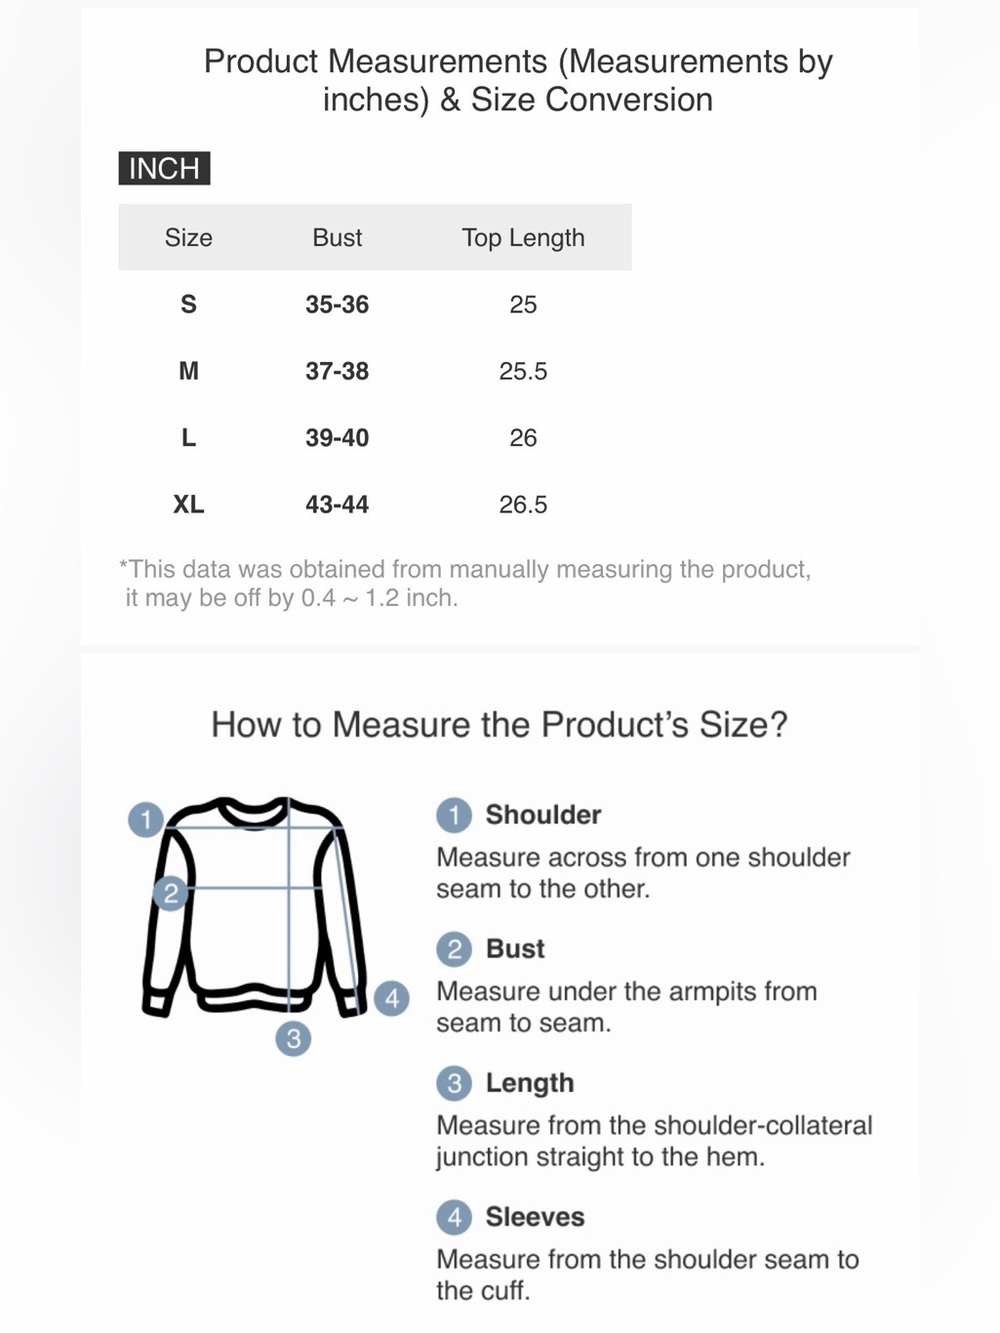Click the manual measuring disclaimer note

tap(465, 583)
